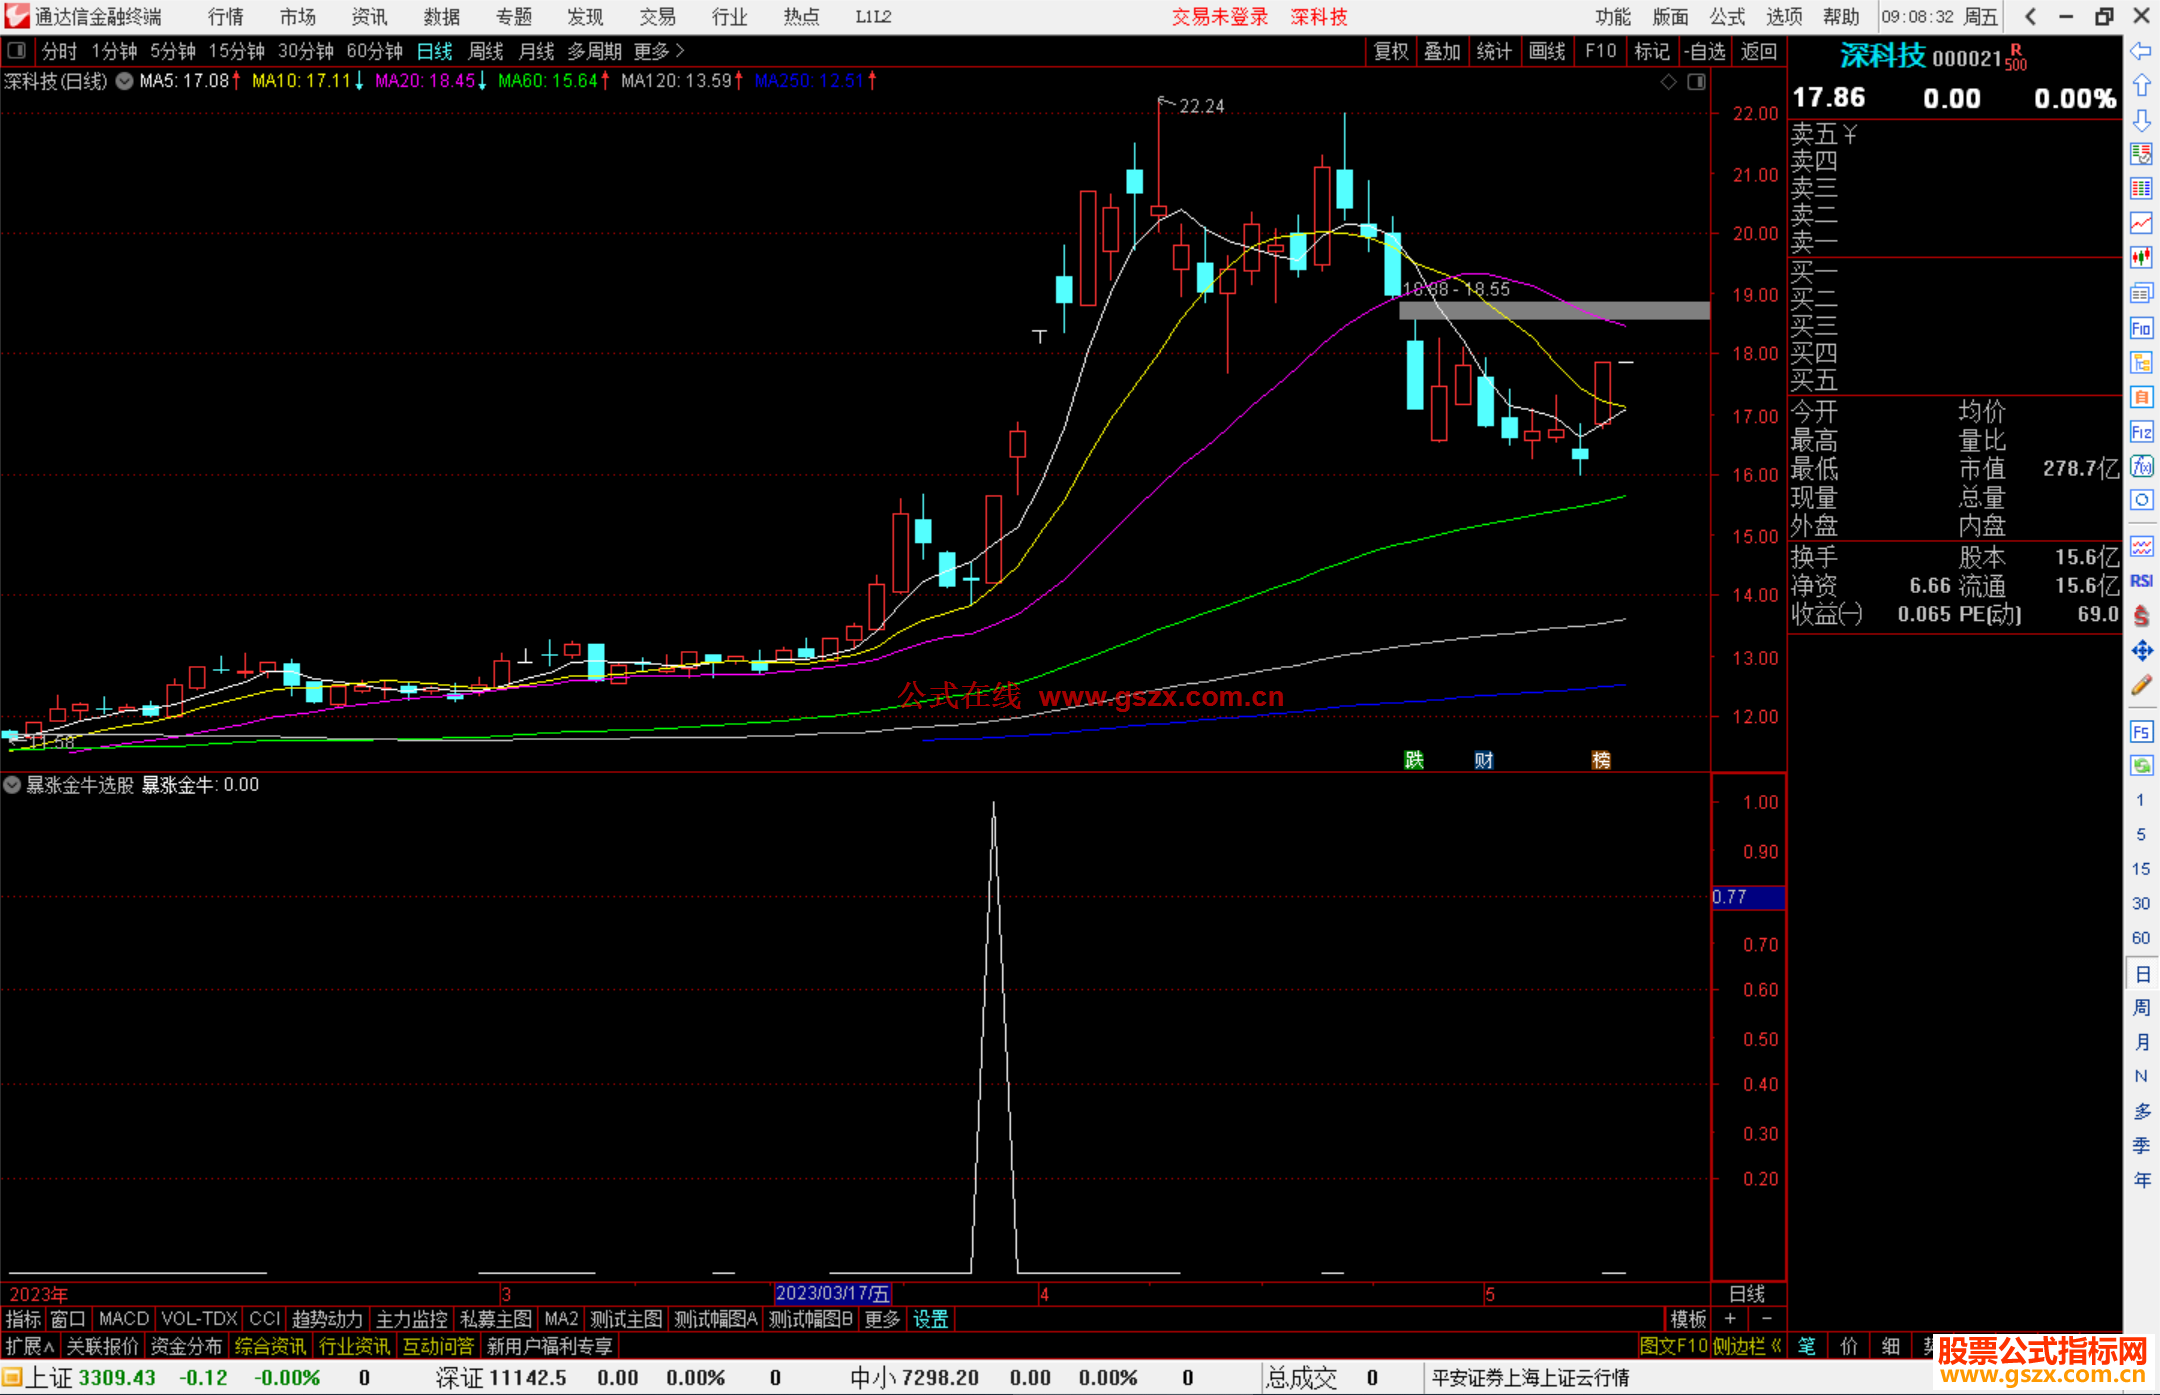2160x1395 pixels.
Task: Click the four-way move arrows icon
Action: (2141, 651)
